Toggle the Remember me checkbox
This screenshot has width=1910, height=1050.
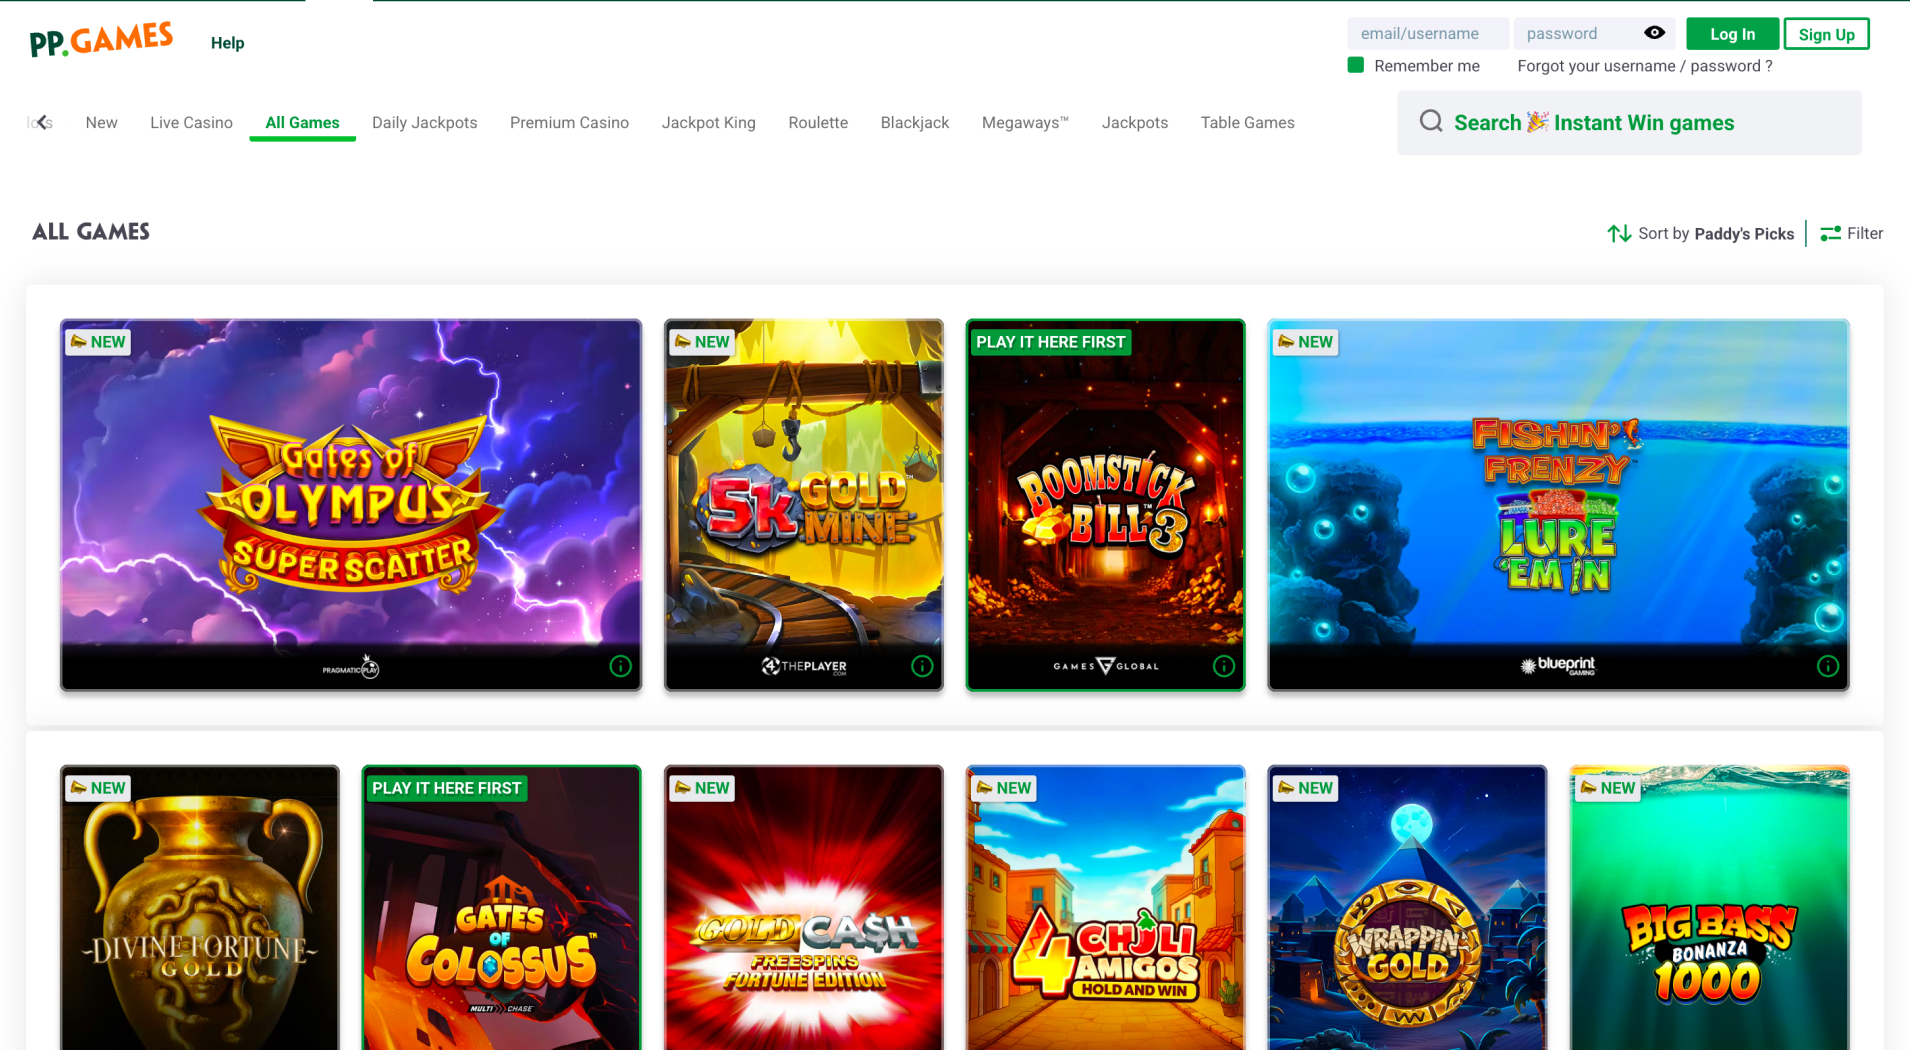(x=1356, y=65)
